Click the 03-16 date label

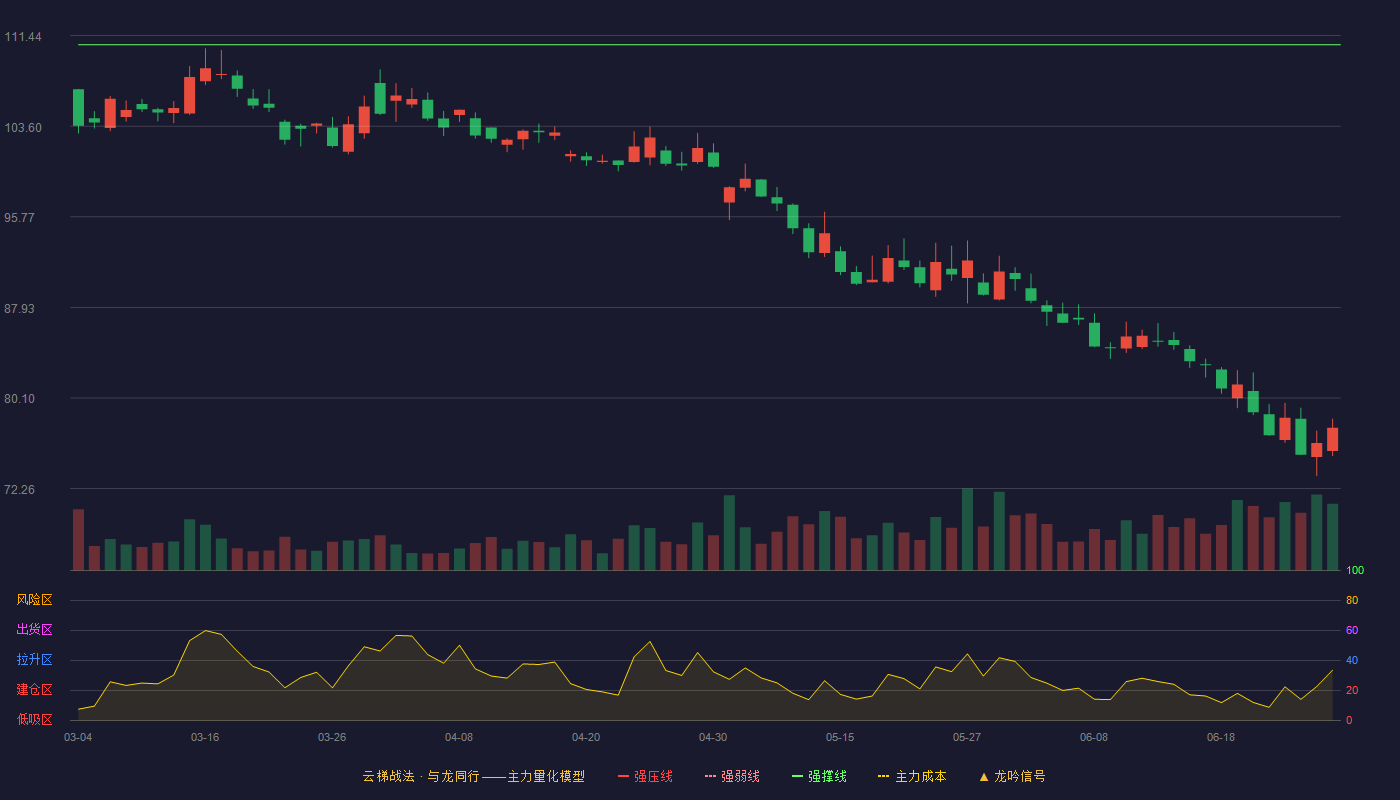[205, 737]
